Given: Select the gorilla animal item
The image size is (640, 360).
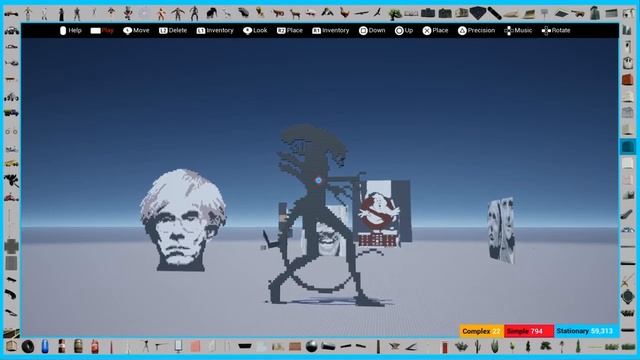Looking at the screenshot, I should 211,13.
